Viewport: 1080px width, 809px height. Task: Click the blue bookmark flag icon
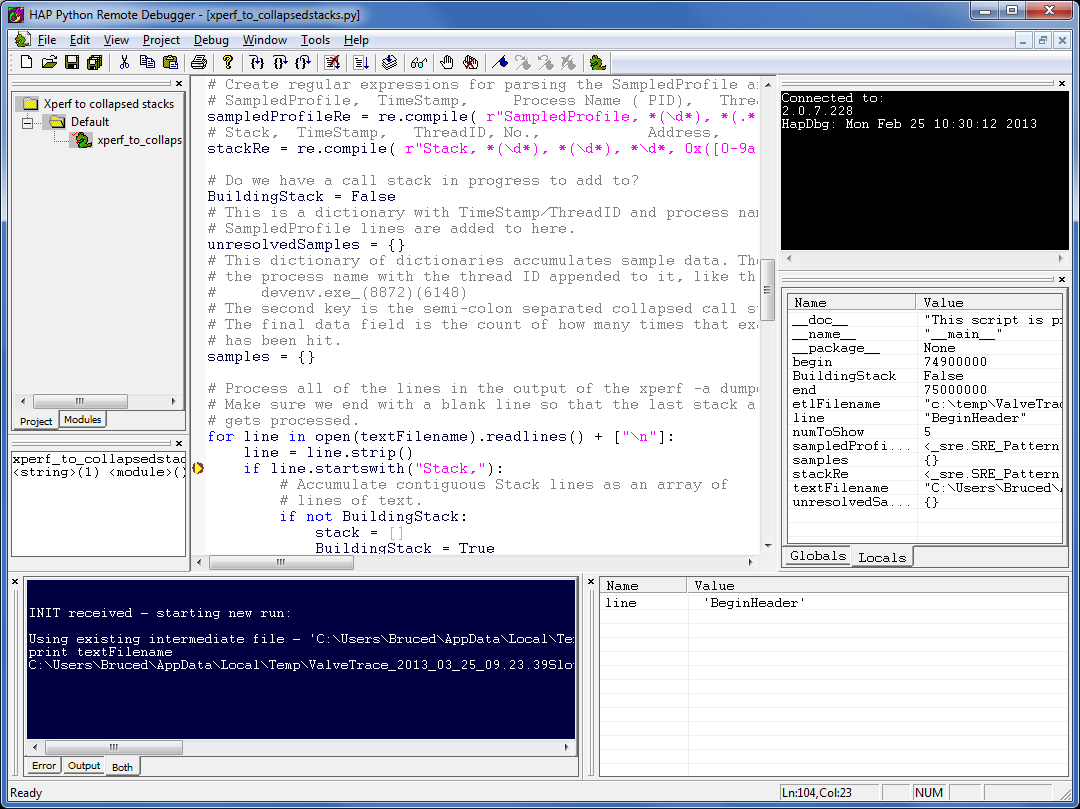pos(500,63)
